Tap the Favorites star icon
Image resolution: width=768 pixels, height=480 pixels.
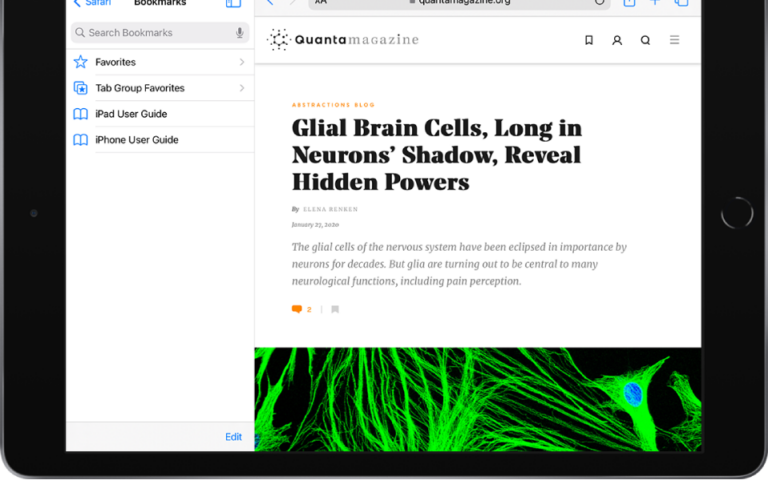click(80, 62)
